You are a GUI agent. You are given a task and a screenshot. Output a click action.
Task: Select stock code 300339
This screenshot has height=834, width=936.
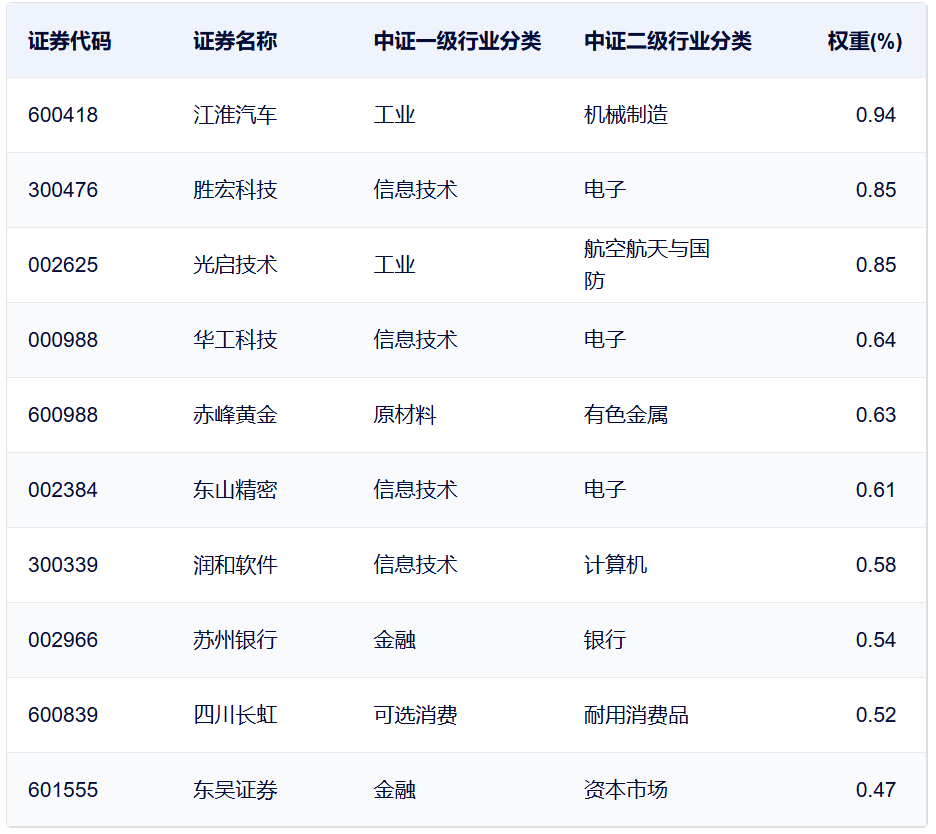tap(63, 565)
